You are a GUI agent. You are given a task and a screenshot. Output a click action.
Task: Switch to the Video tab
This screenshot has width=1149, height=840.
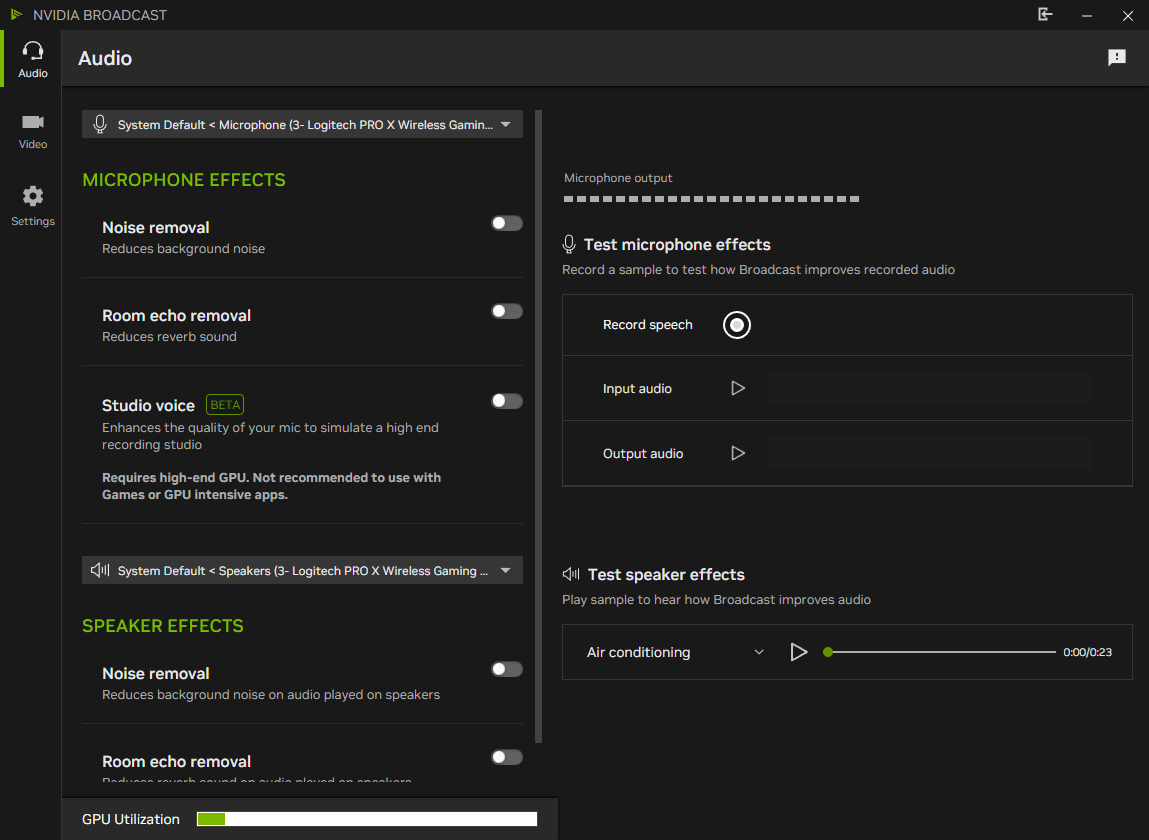(33, 130)
